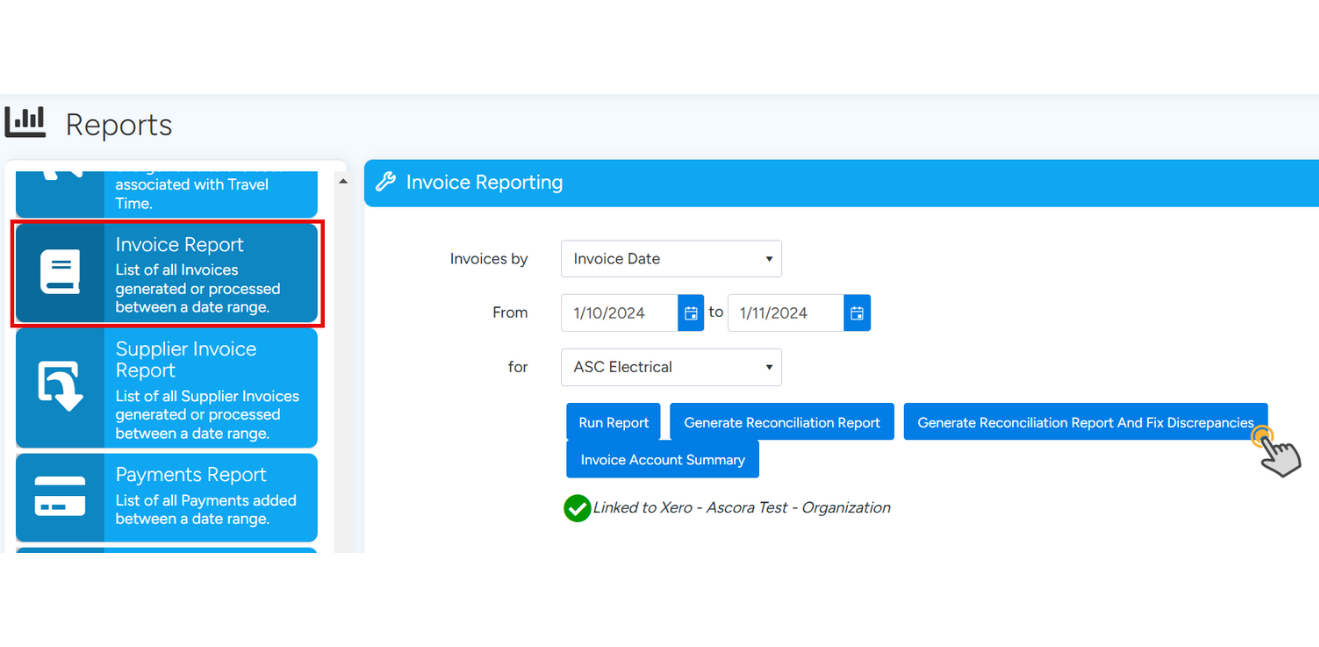Viewport: 1319px width, 647px height.
Task: Click the Reports bar chart icon
Action: 26,122
